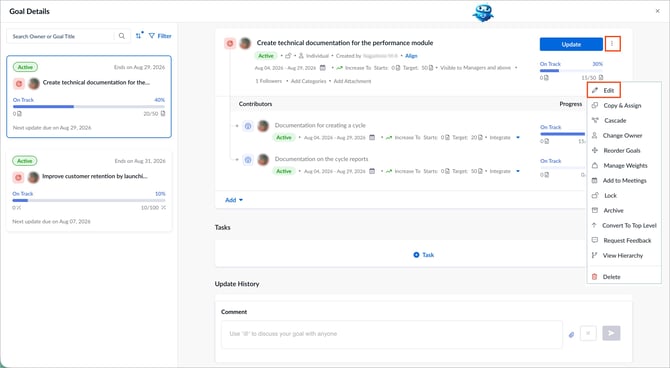Image resolution: width=670 pixels, height=368 pixels.
Task: Open Documentation on the cycle reports contributor
Action: pos(321,159)
